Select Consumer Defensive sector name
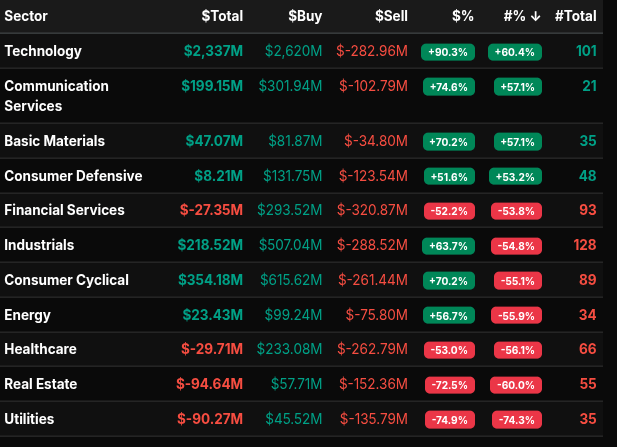The image size is (617, 447). (x=73, y=176)
